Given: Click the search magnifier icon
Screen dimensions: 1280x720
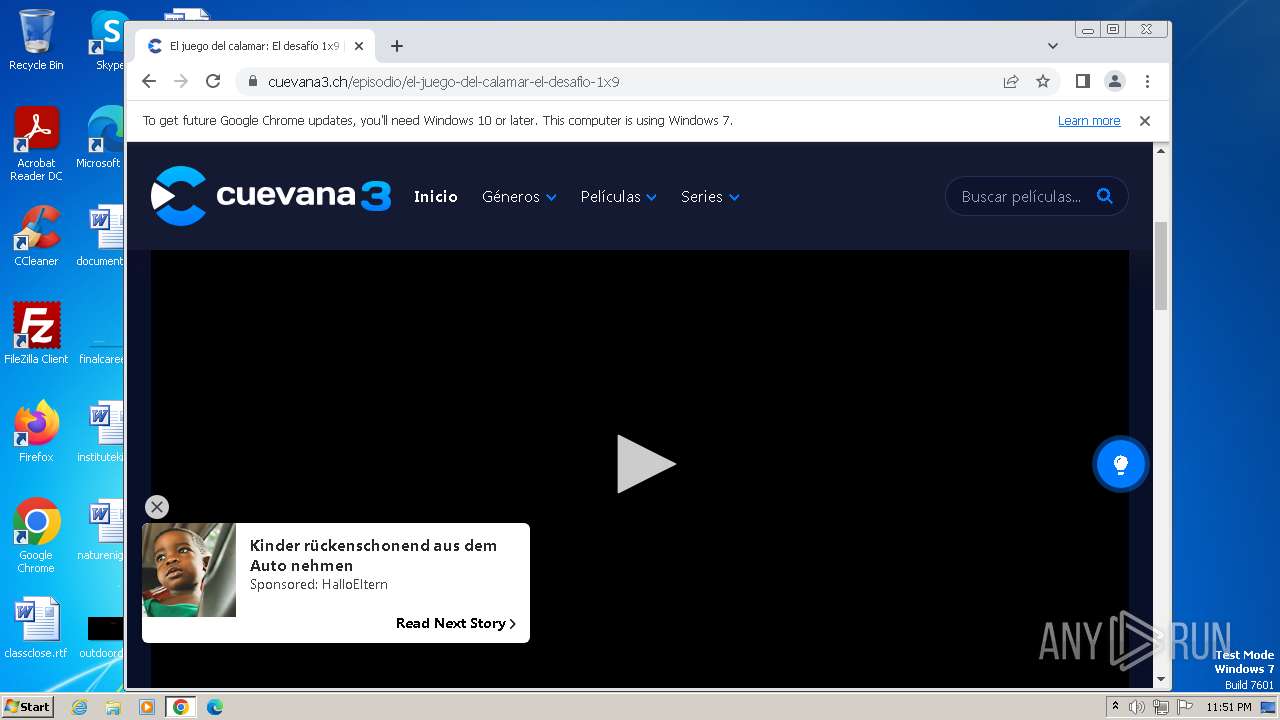Looking at the screenshot, I should (x=1105, y=196).
